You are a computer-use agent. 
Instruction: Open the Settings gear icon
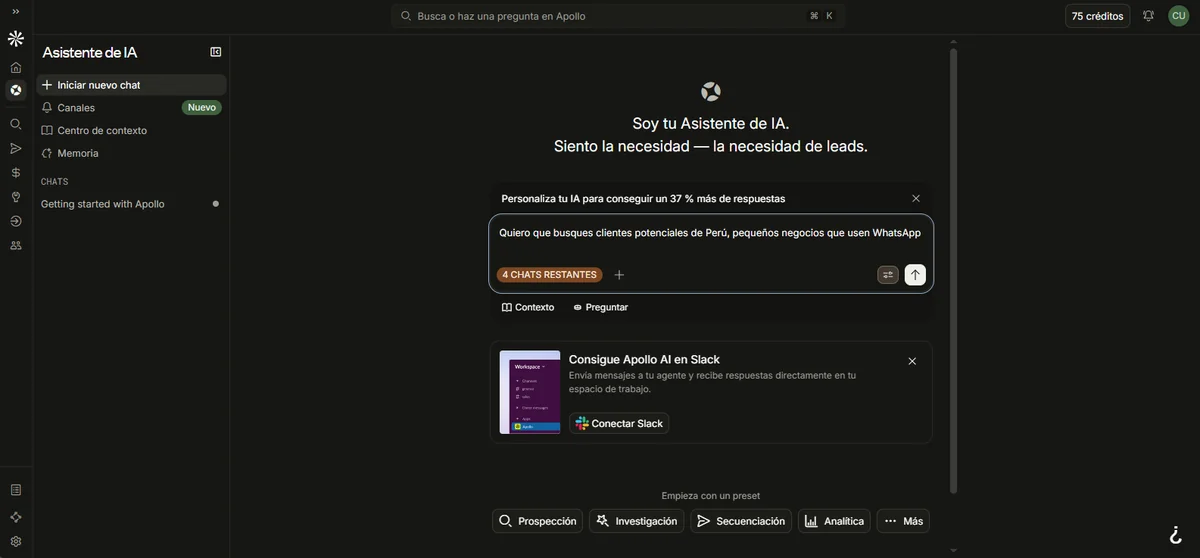tap(15, 541)
